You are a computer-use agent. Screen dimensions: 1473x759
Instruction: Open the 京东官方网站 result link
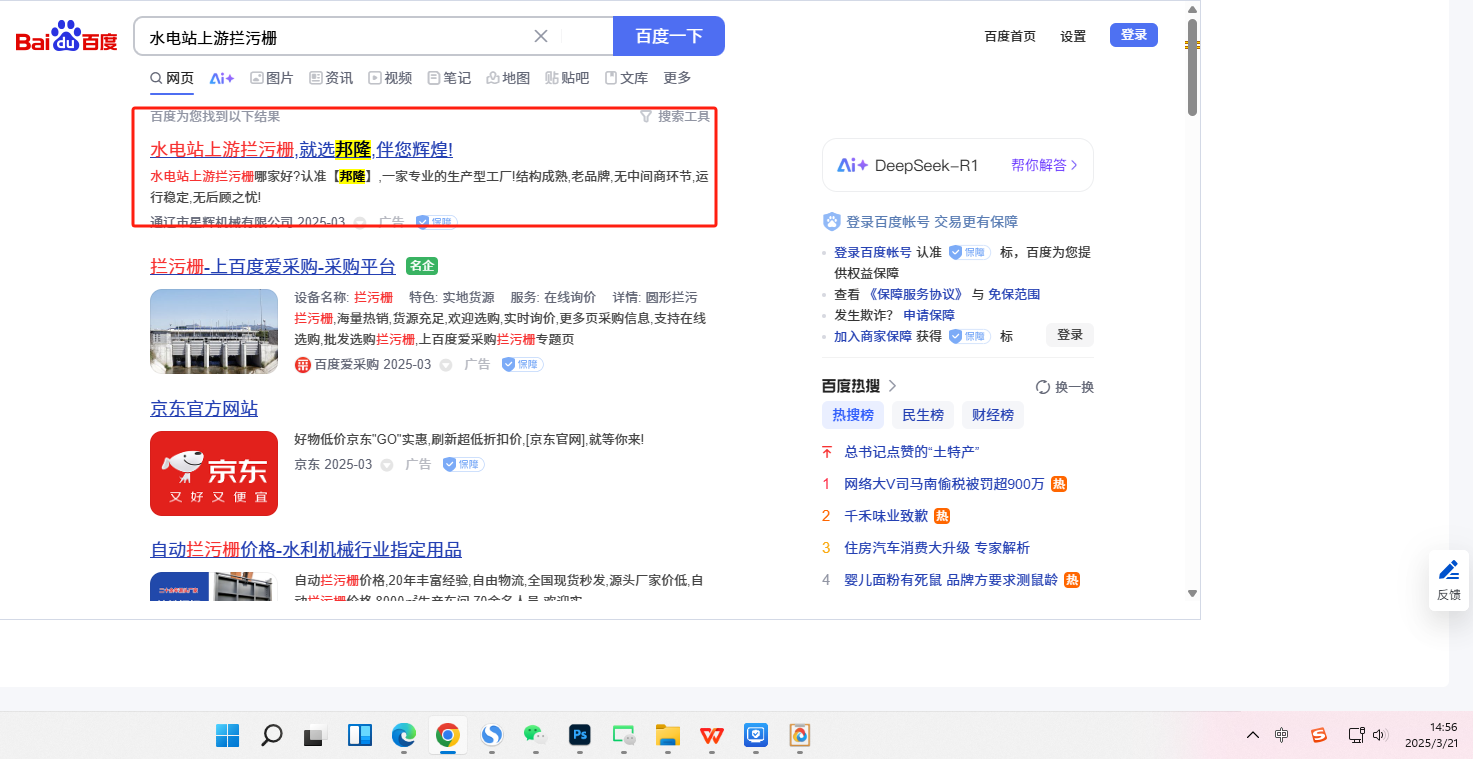click(x=204, y=409)
